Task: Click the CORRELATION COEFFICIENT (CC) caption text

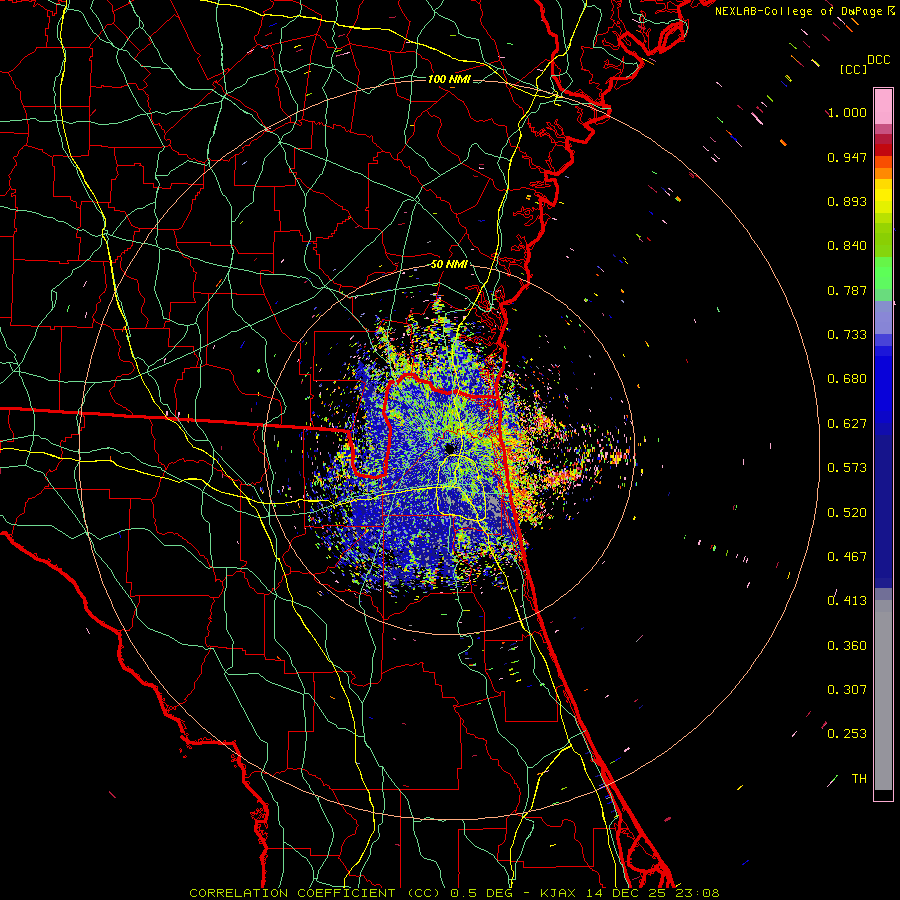Action: [315, 893]
